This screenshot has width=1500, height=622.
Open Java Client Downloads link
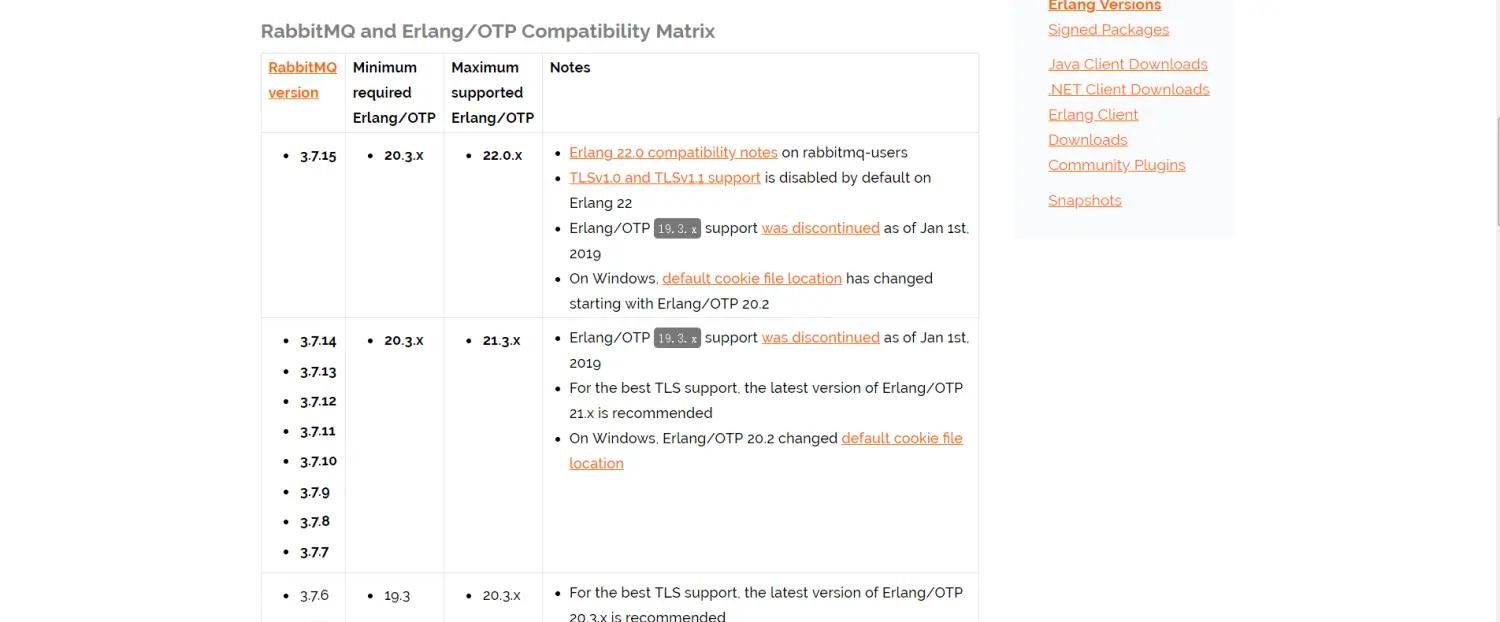pyautogui.click(x=1127, y=64)
